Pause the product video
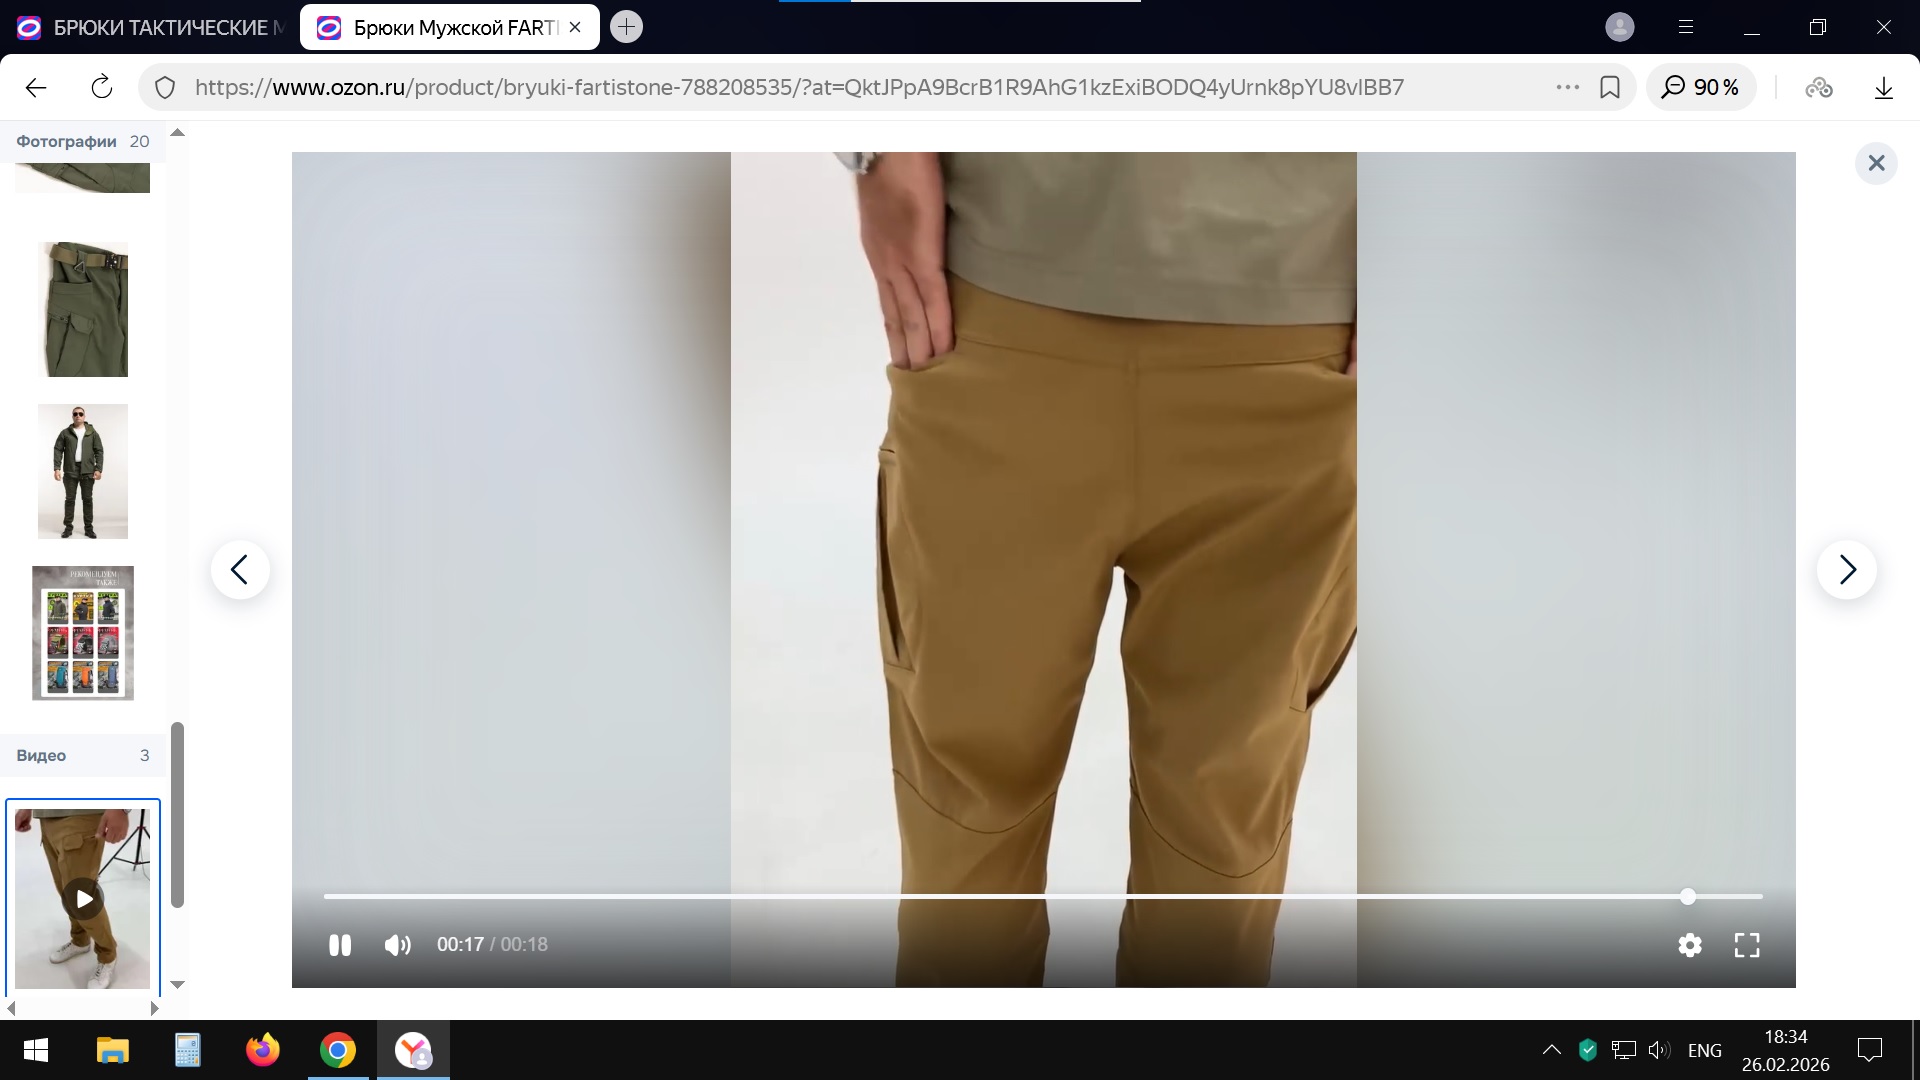This screenshot has height=1080, width=1920. tap(340, 945)
